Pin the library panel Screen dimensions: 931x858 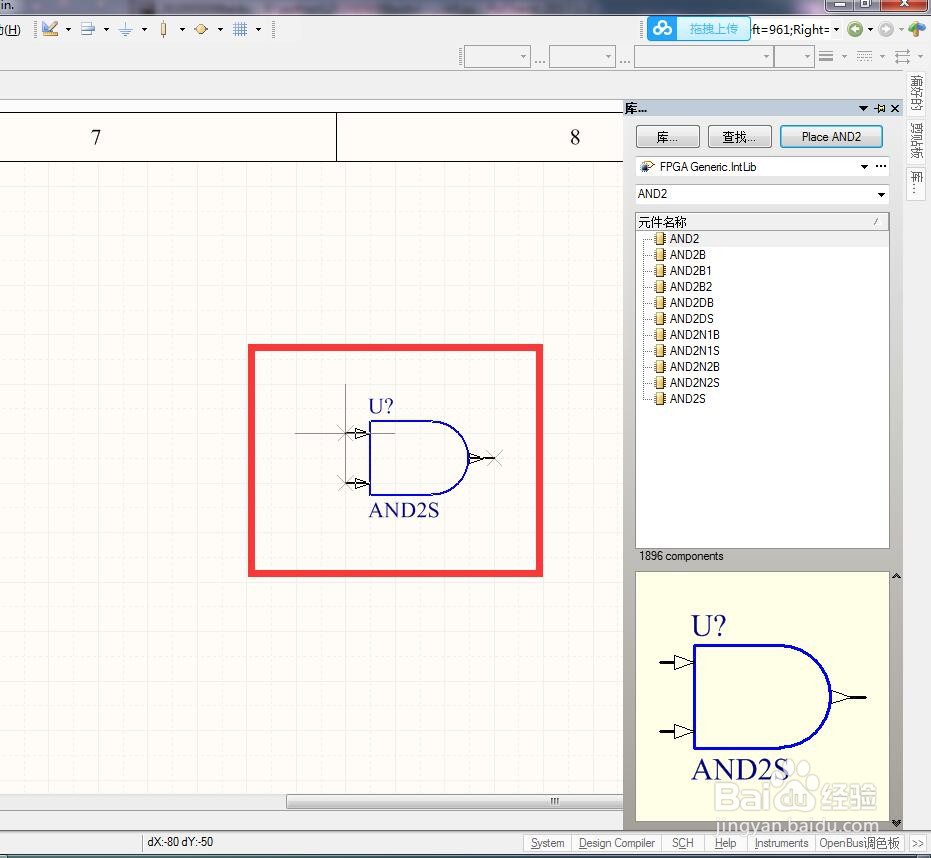(880, 108)
